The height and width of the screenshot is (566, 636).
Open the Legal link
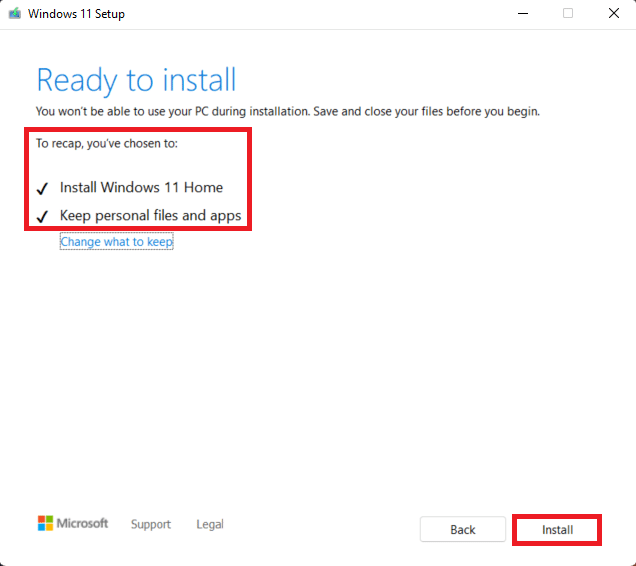pyautogui.click(x=210, y=524)
